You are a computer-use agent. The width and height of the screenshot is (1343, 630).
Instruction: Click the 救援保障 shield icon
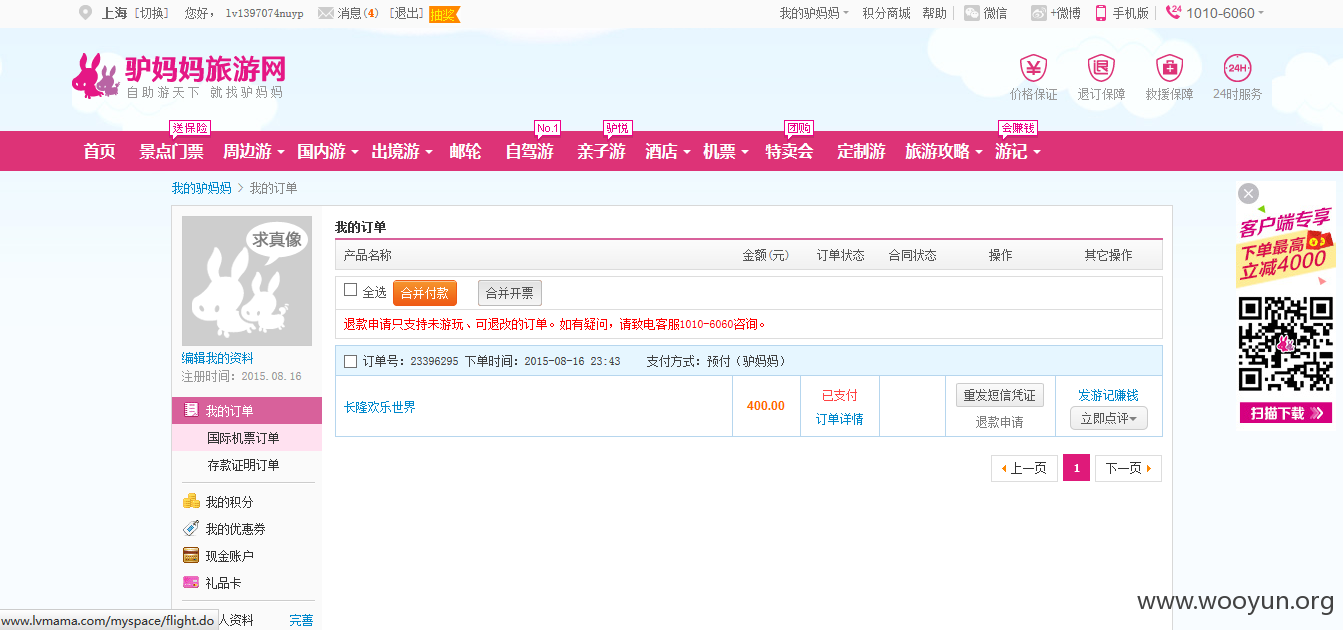pyautogui.click(x=1169, y=68)
